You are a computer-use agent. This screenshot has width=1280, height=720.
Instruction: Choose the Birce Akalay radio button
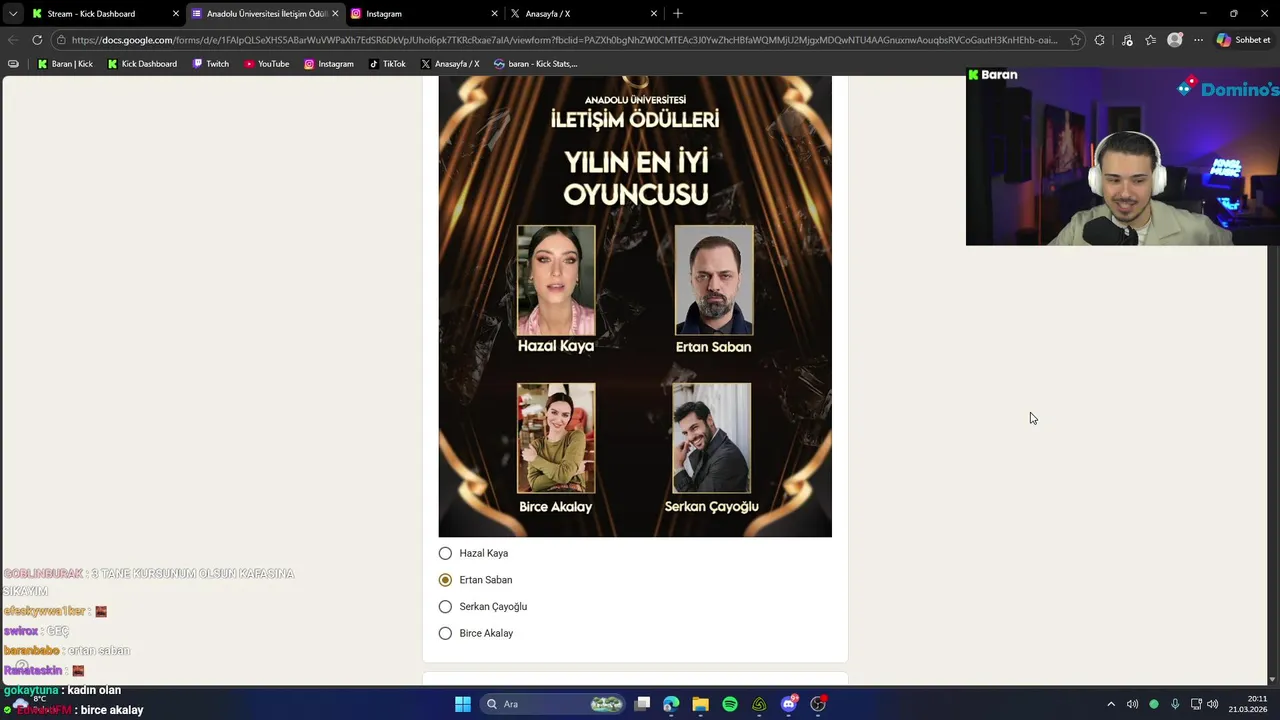click(445, 633)
